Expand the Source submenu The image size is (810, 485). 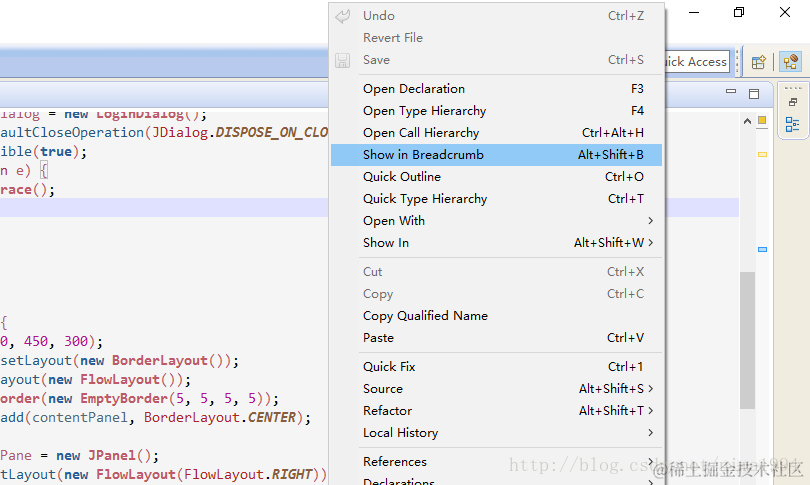[496, 389]
